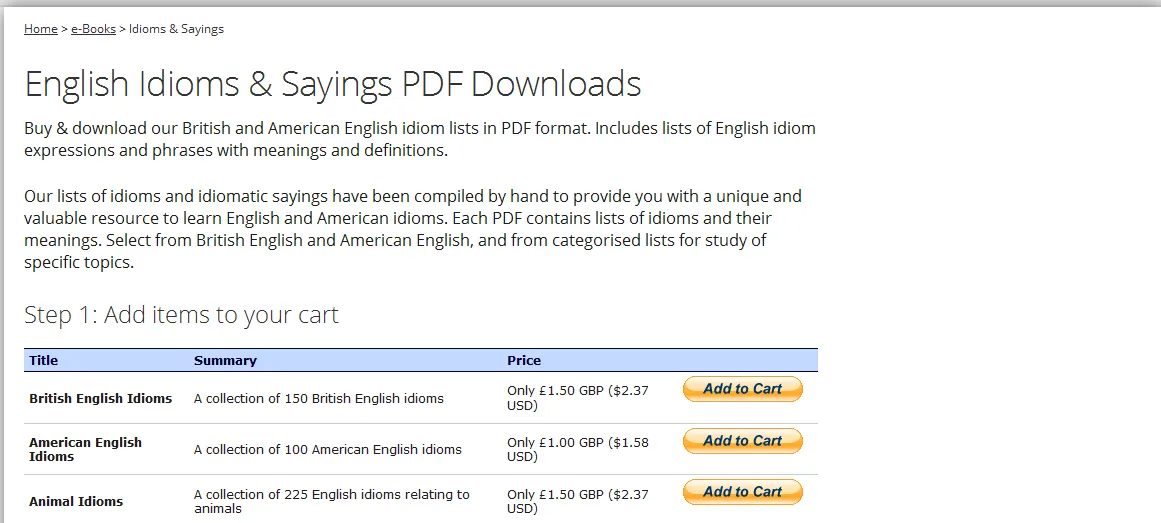Click the Summary column header

(x=225, y=360)
